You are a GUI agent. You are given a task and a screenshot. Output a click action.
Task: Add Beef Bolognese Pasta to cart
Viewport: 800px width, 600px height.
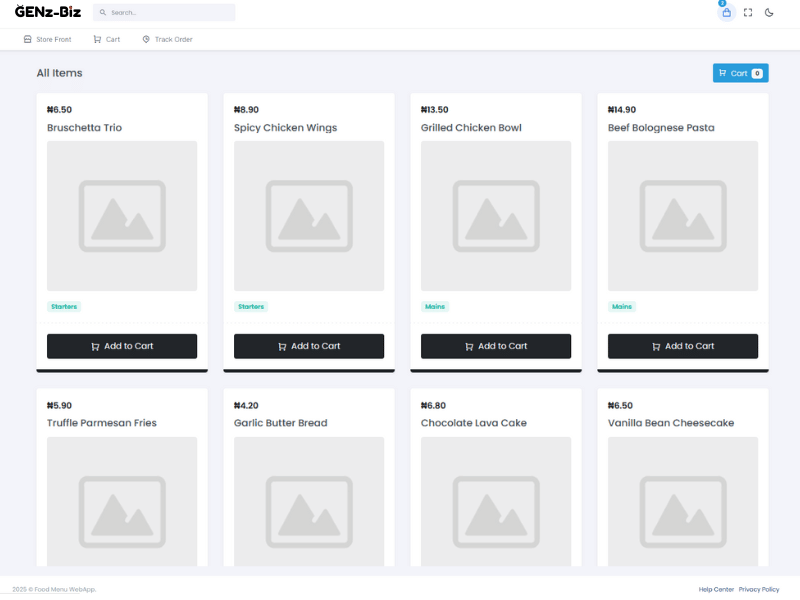point(683,346)
